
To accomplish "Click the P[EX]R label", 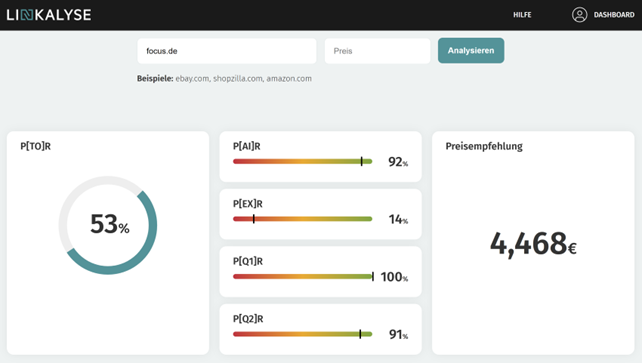I will click(x=248, y=204).
